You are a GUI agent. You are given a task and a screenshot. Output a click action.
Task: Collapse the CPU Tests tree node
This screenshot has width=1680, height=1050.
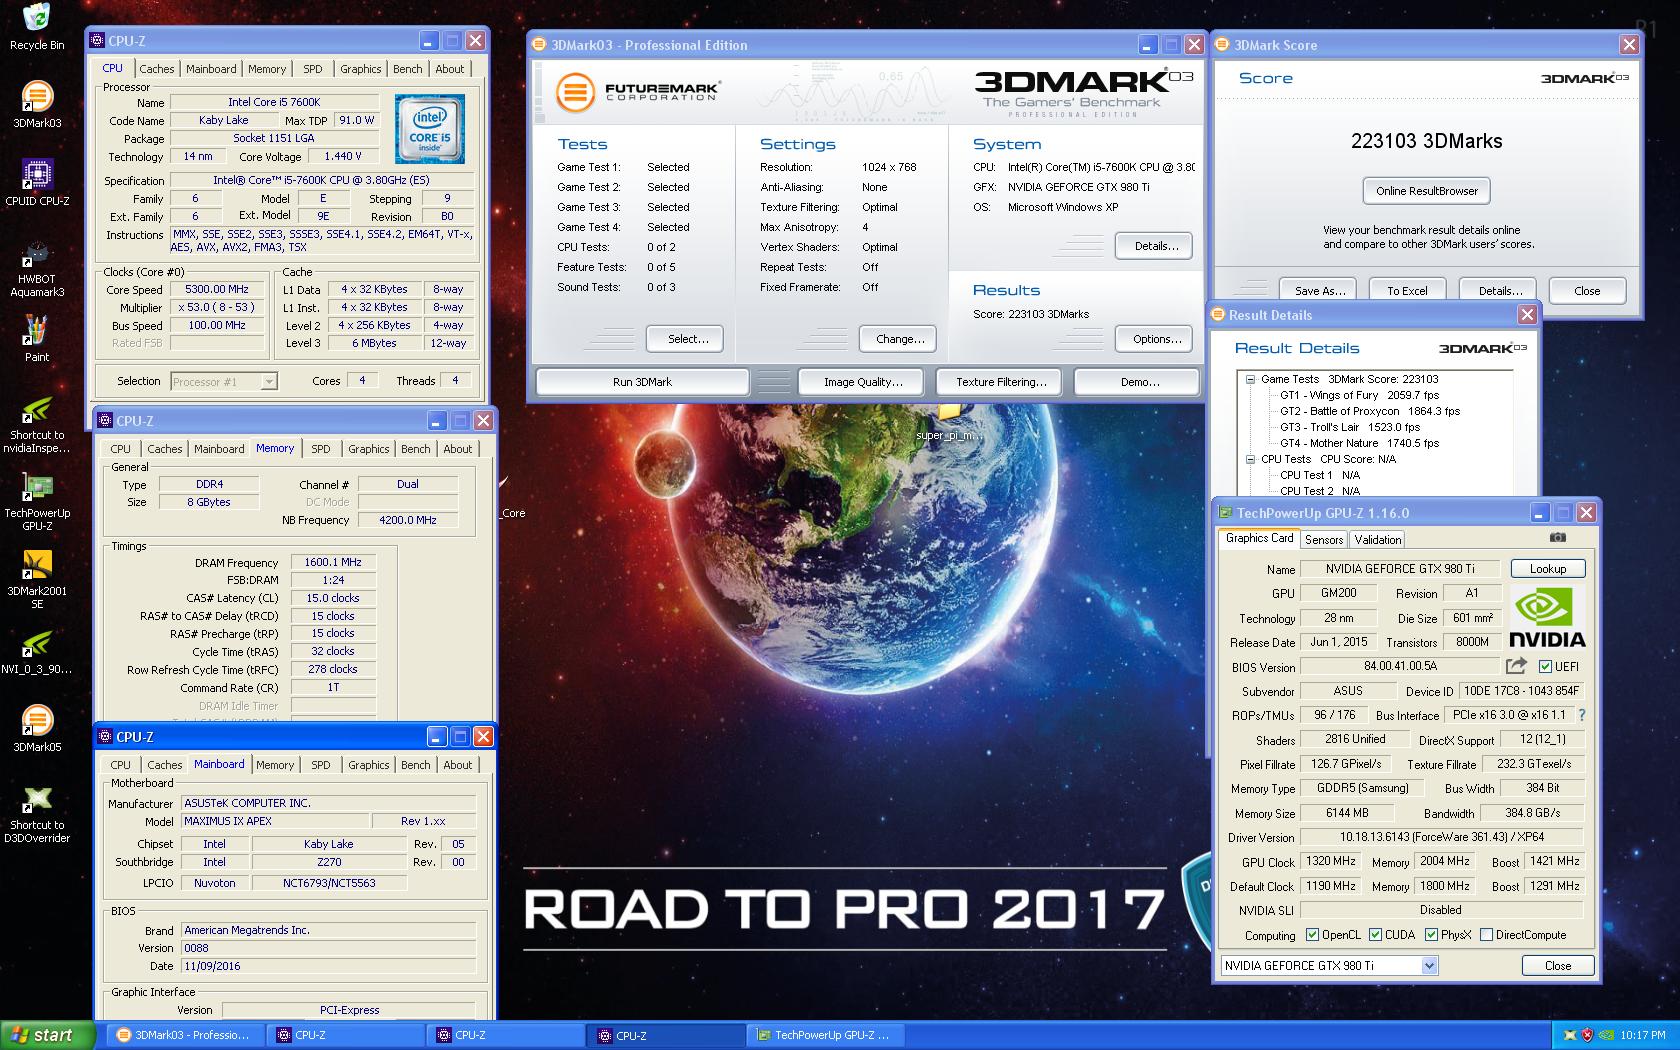pos(1250,459)
